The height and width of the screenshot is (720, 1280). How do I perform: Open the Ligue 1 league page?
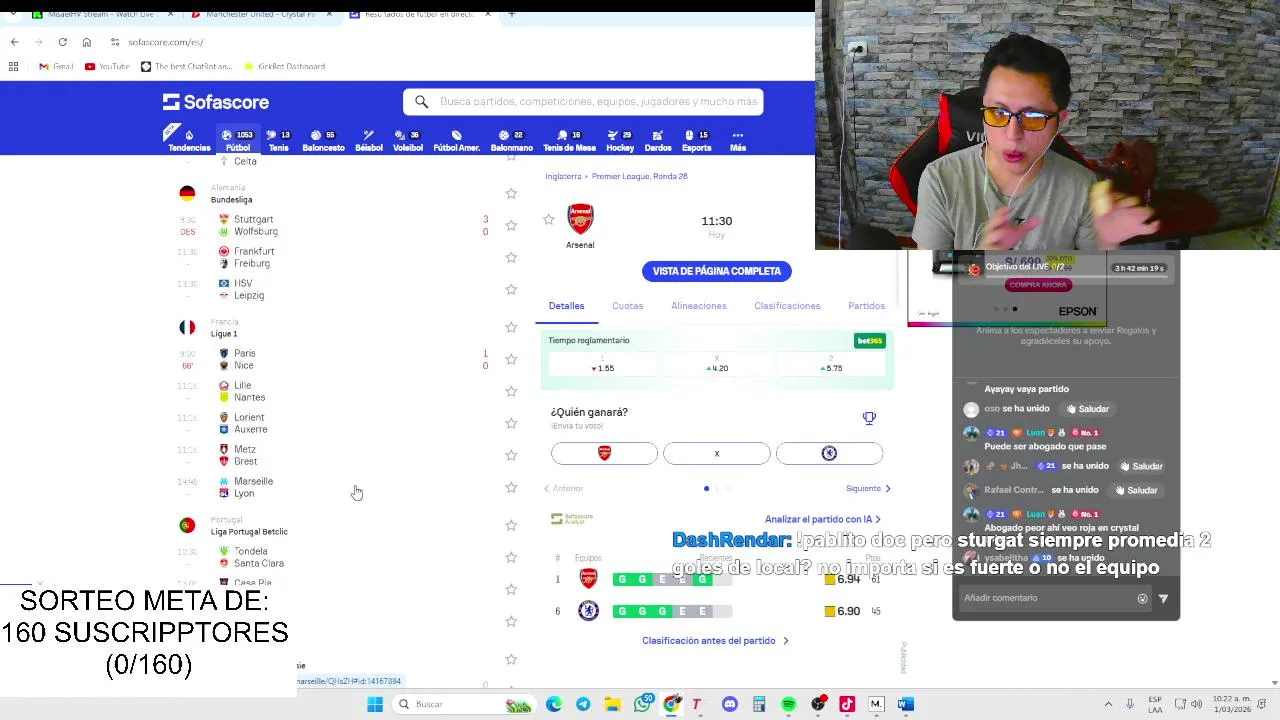pos(224,333)
